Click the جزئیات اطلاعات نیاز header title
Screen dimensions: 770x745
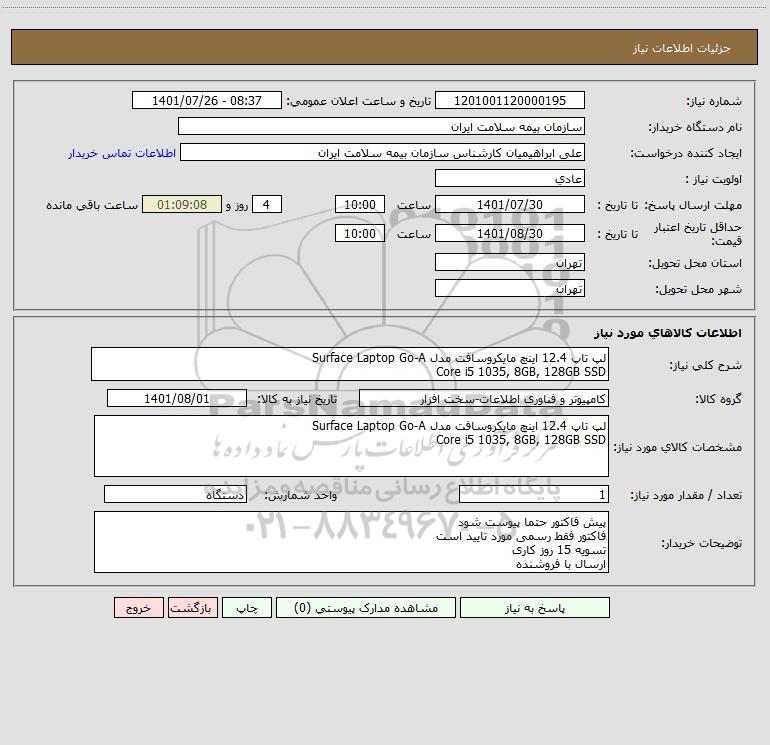682,48
